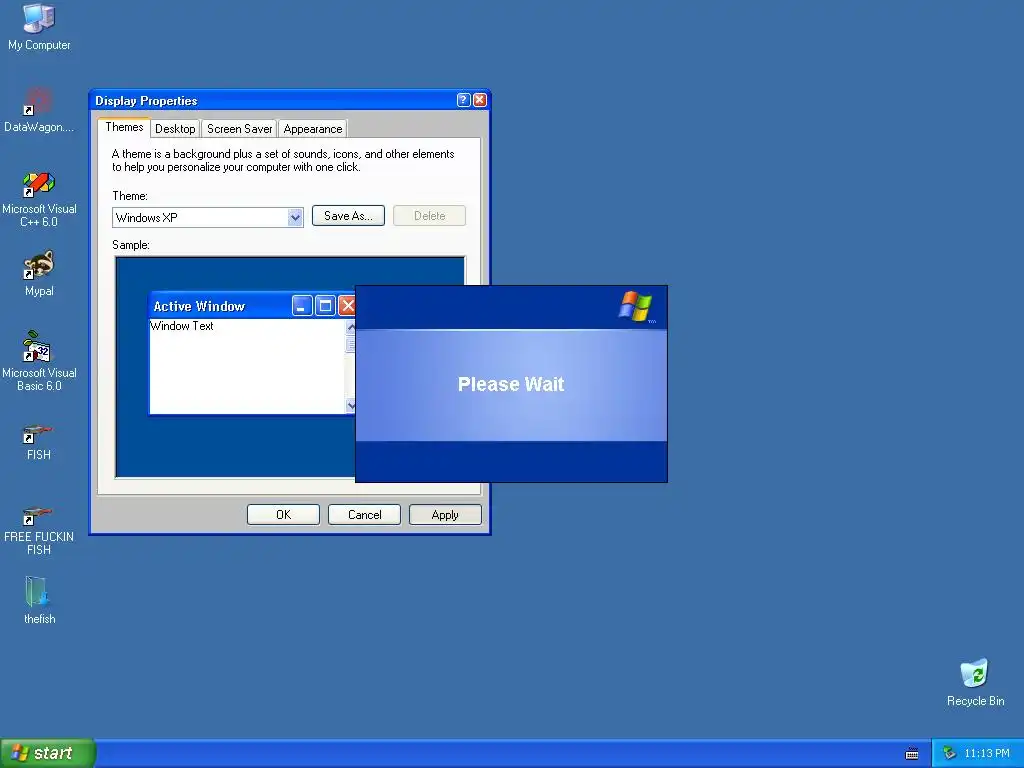This screenshot has width=1024, height=768.
Task: Click the Mypal raccoon browser icon
Action: click(x=39, y=273)
